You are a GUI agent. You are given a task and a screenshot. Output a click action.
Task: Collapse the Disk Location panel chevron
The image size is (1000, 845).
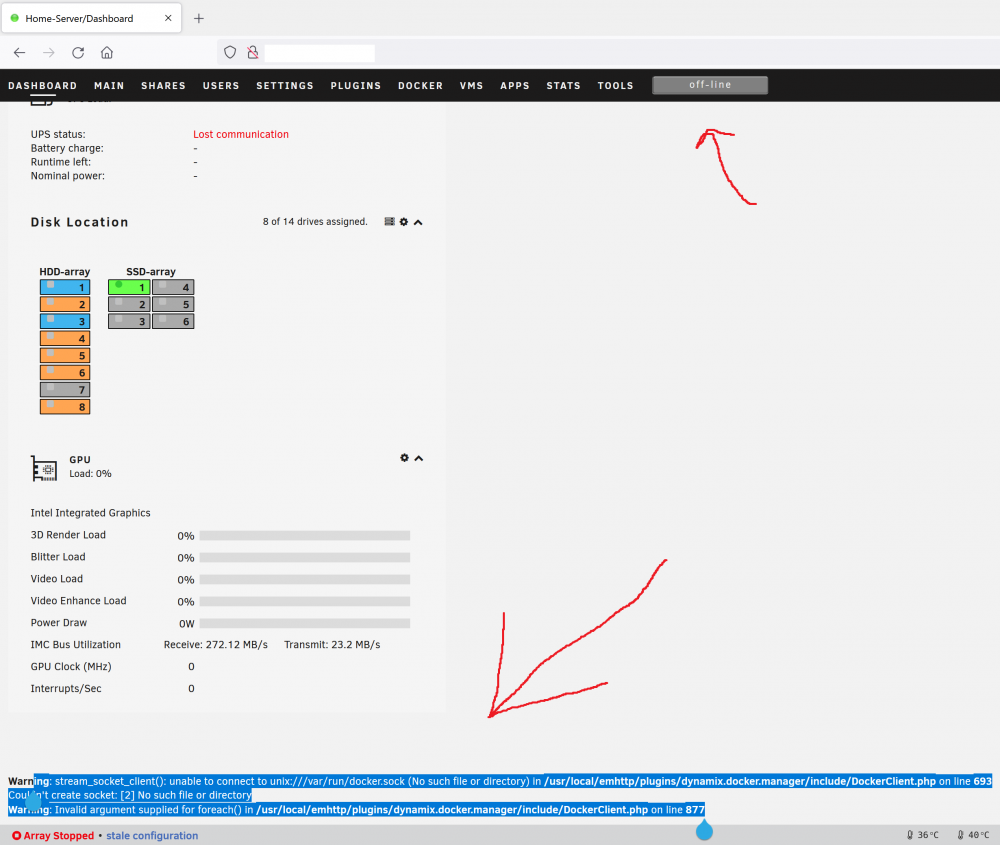(418, 223)
